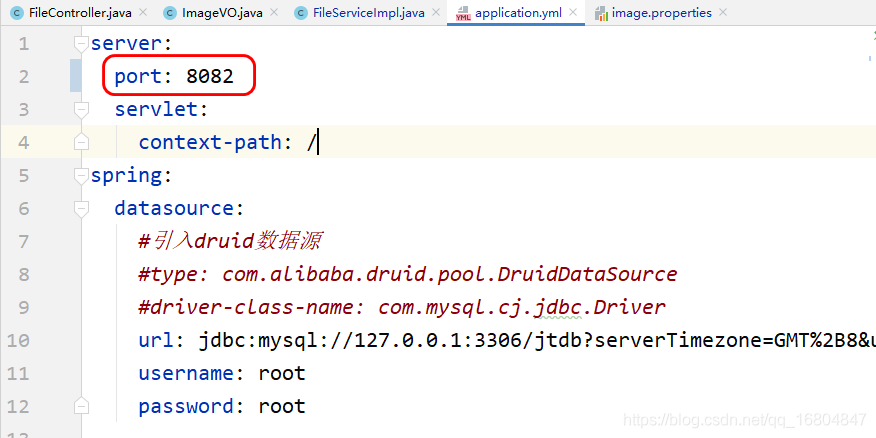This screenshot has width=876, height=438.
Task: Click the image.properties file icon
Action: click(x=601, y=13)
